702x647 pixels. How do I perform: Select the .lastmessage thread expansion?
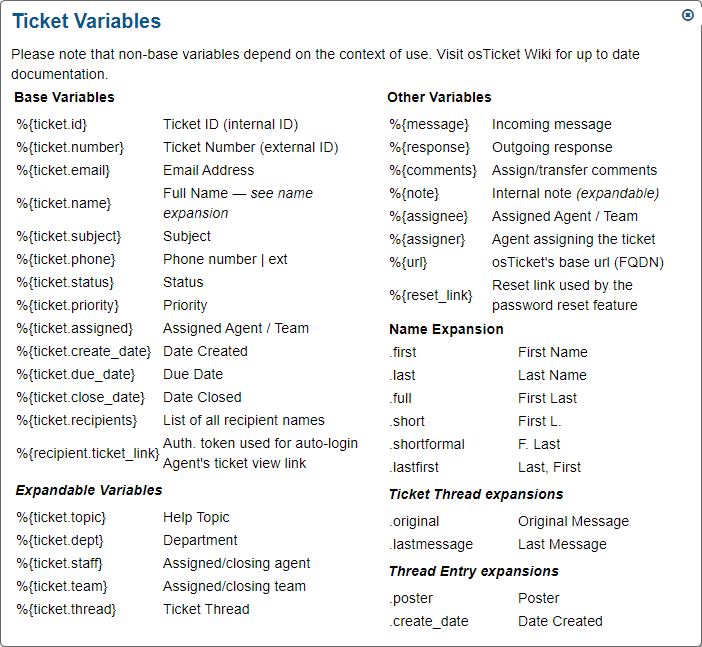pos(431,544)
